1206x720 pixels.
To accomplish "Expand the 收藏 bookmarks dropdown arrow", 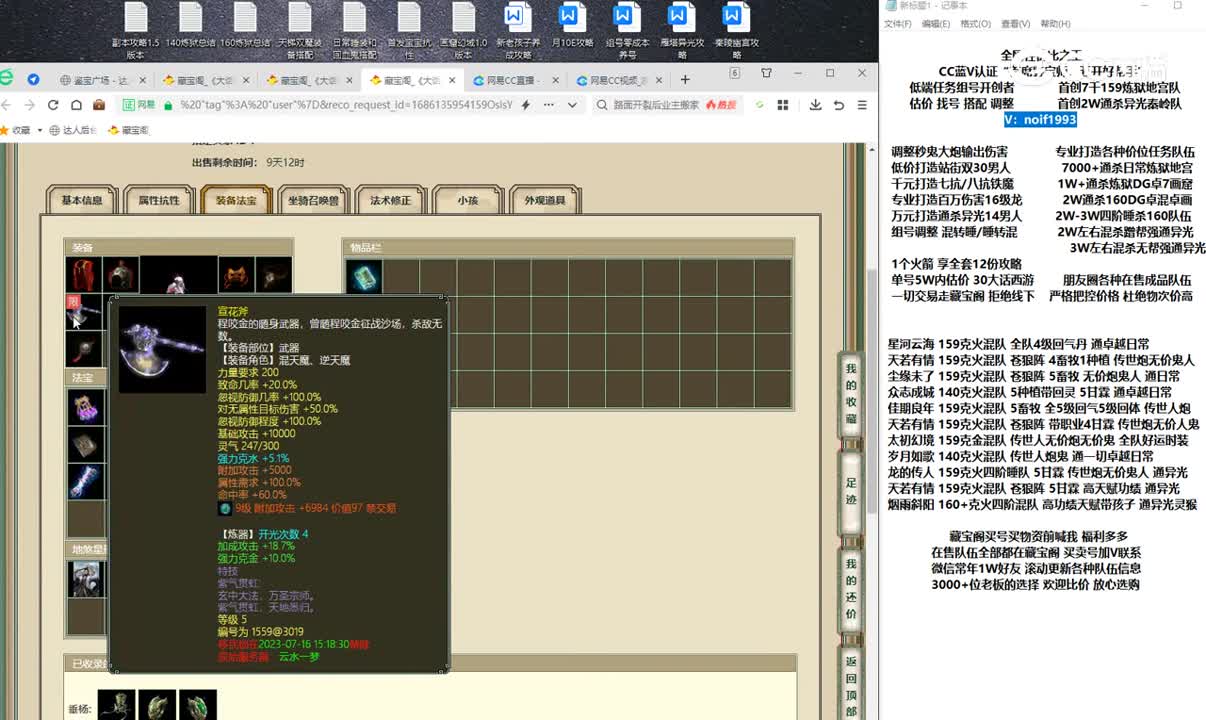I will point(39,130).
